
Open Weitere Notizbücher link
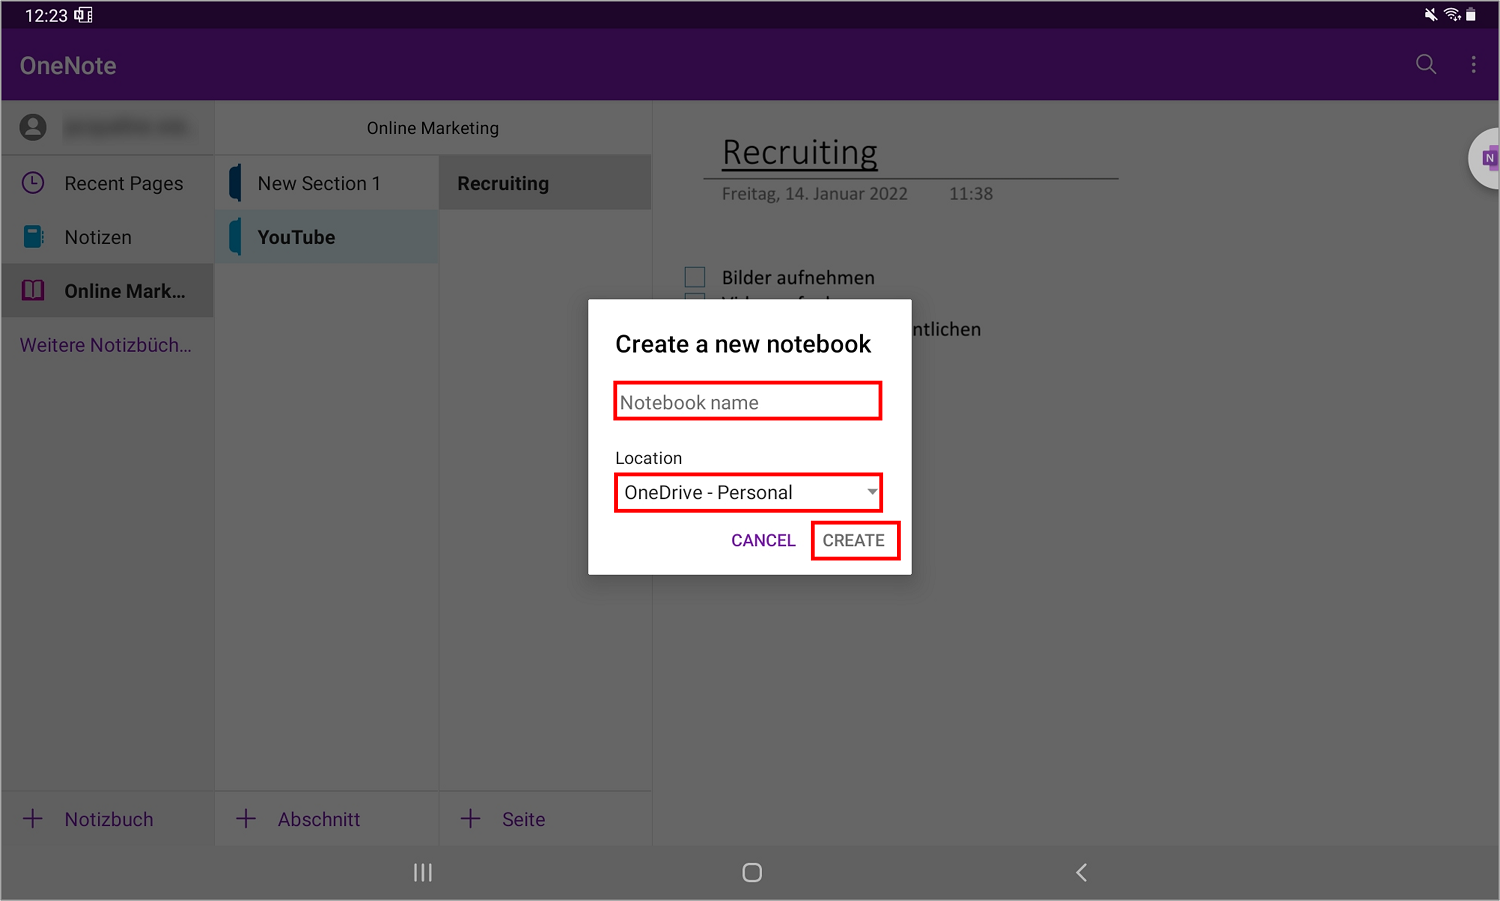tap(106, 345)
